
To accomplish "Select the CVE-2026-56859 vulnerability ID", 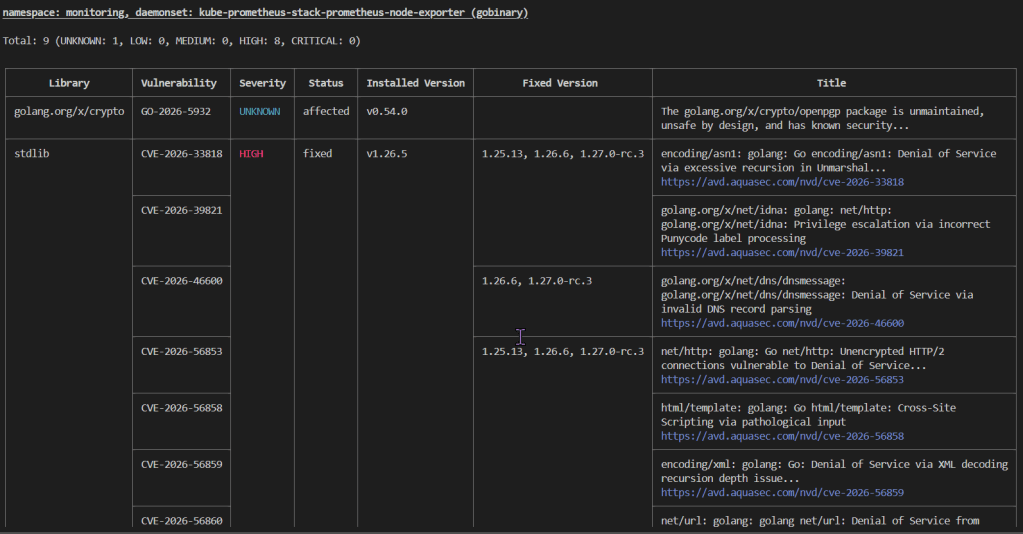I will tap(181, 465).
